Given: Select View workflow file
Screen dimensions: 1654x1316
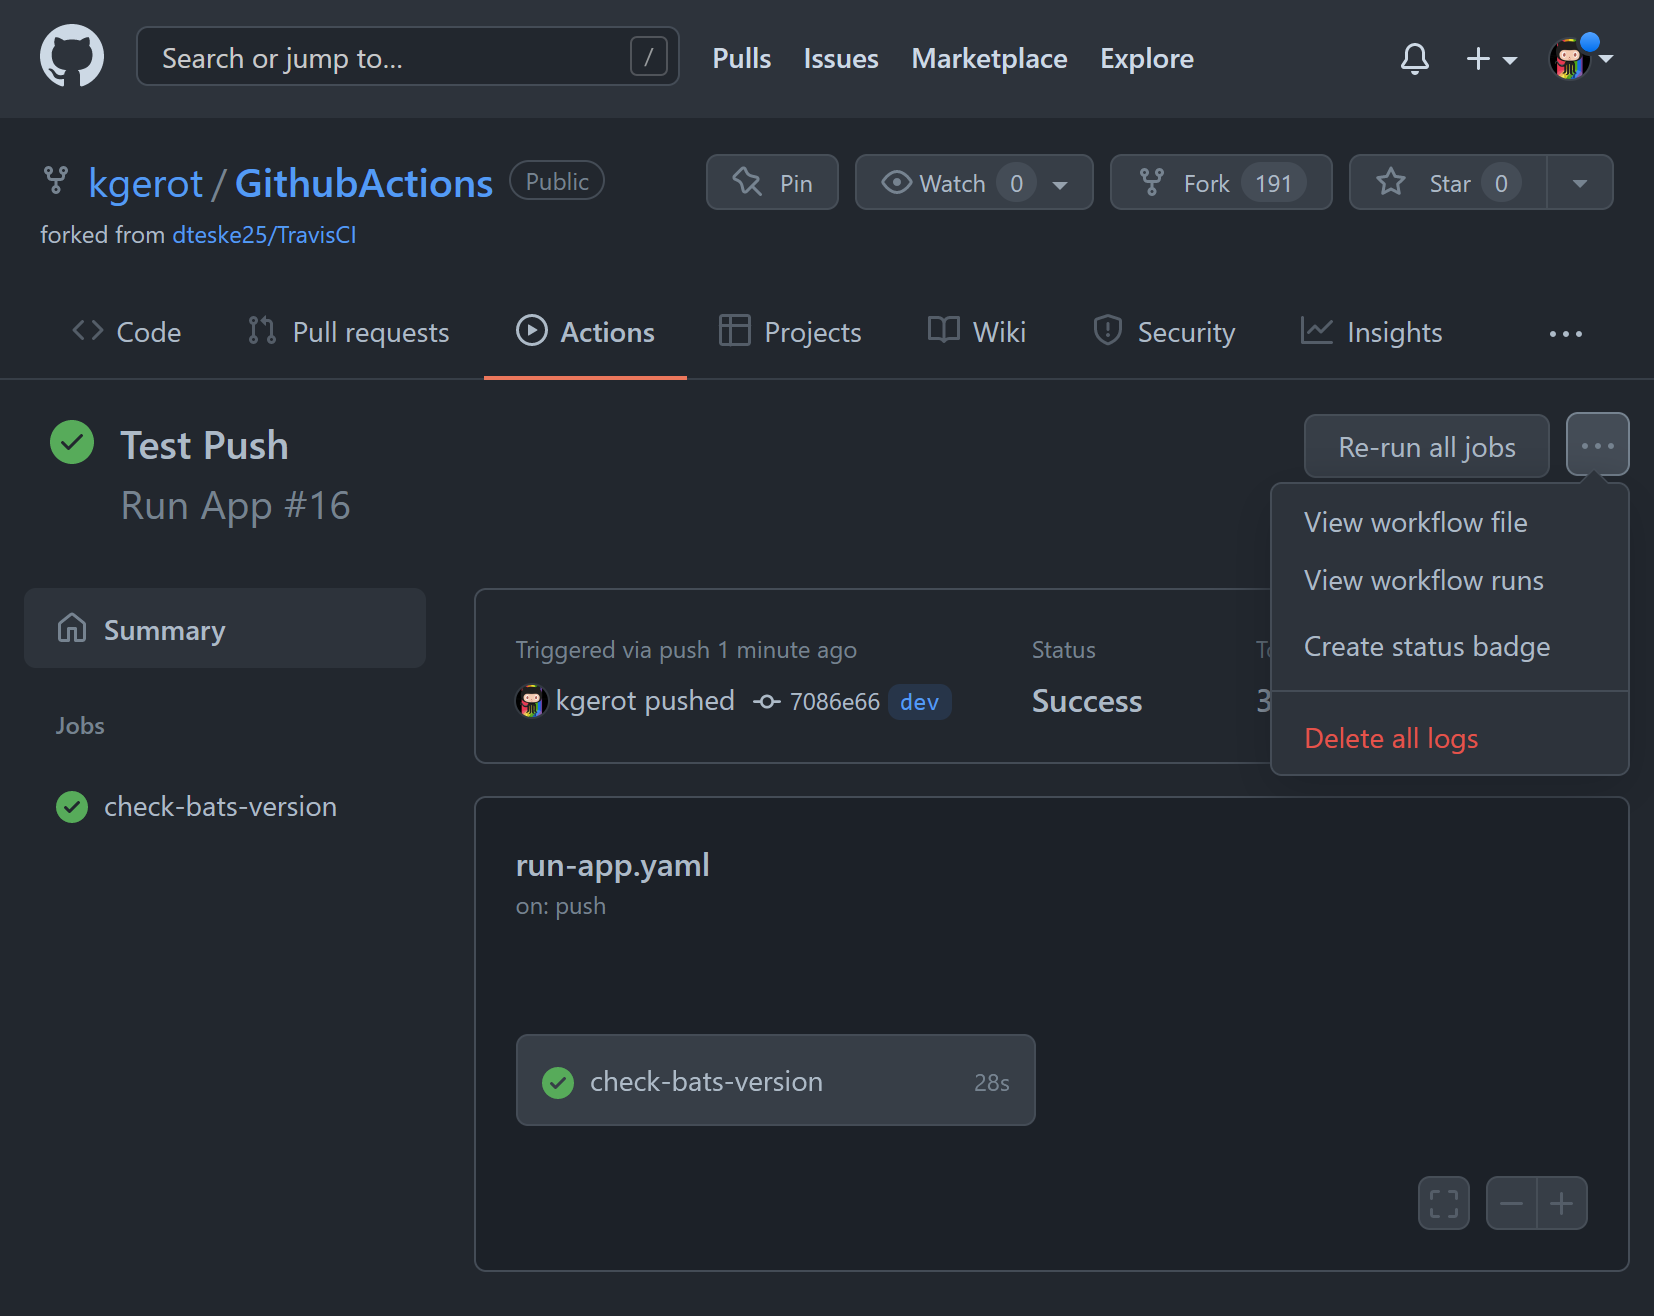Looking at the screenshot, I should 1449,522.
